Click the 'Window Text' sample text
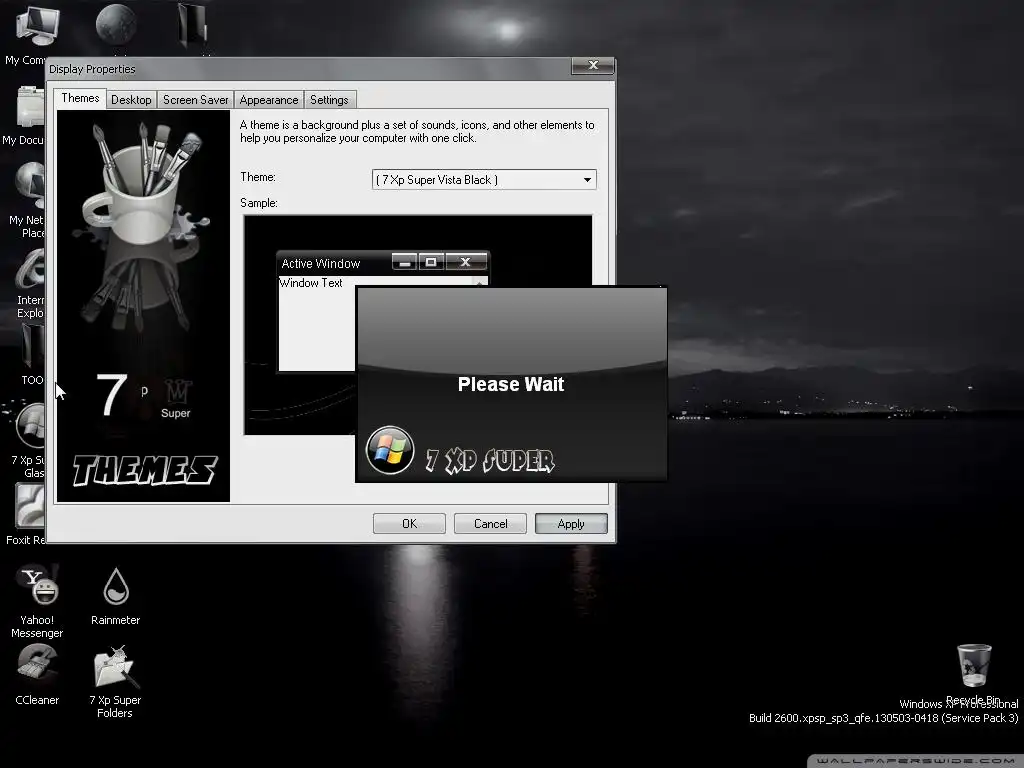 point(311,283)
